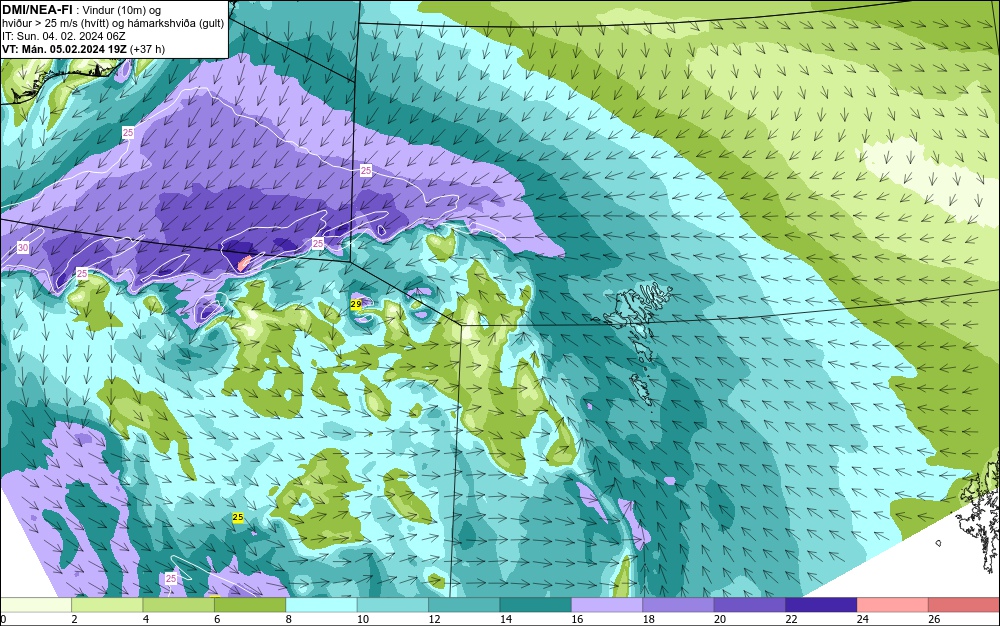Pick the 22–24 m/s dark indigo swatch
Image resolution: width=1000 pixels, height=626 pixels.
click(x=821, y=605)
